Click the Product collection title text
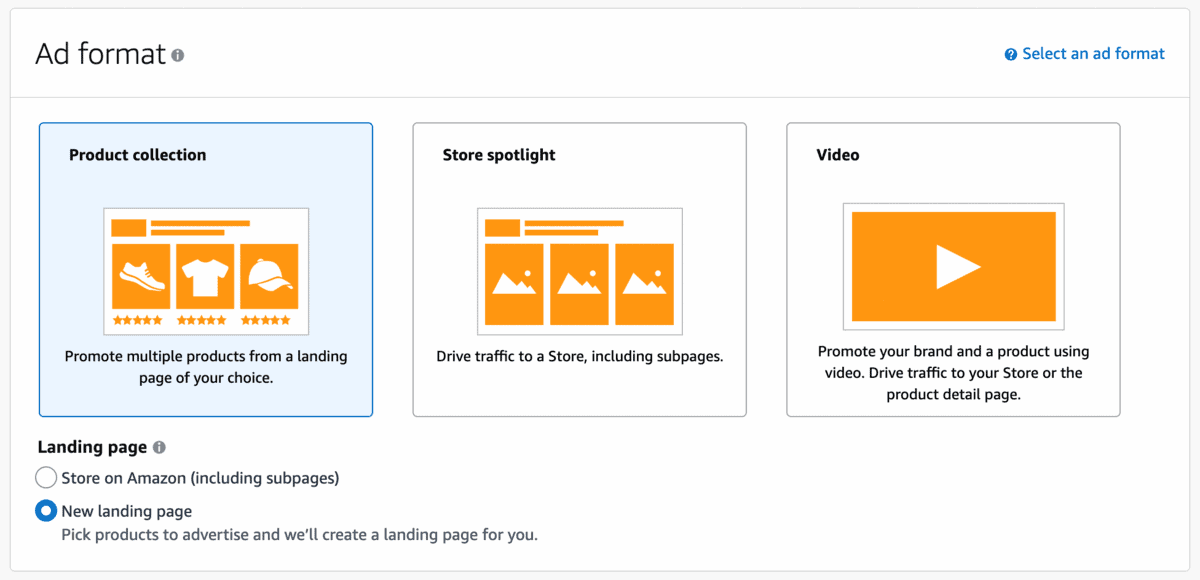The height and width of the screenshot is (580, 1200). pyautogui.click(x=138, y=155)
